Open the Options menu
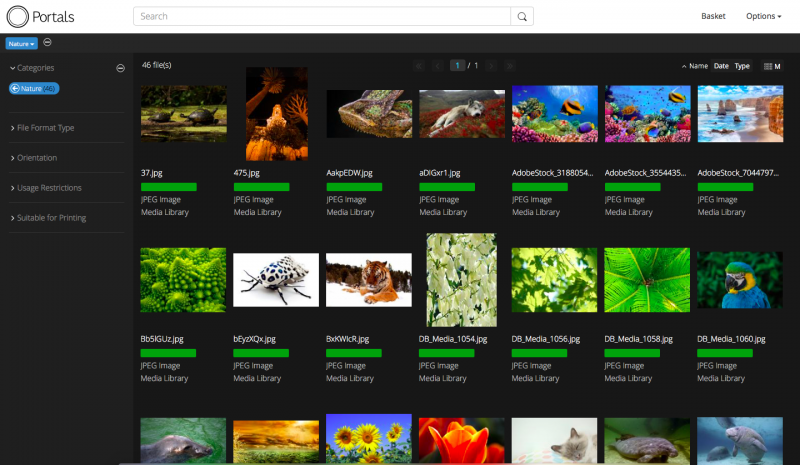Image resolution: width=800 pixels, height=465 pixels. click(763, 16)
